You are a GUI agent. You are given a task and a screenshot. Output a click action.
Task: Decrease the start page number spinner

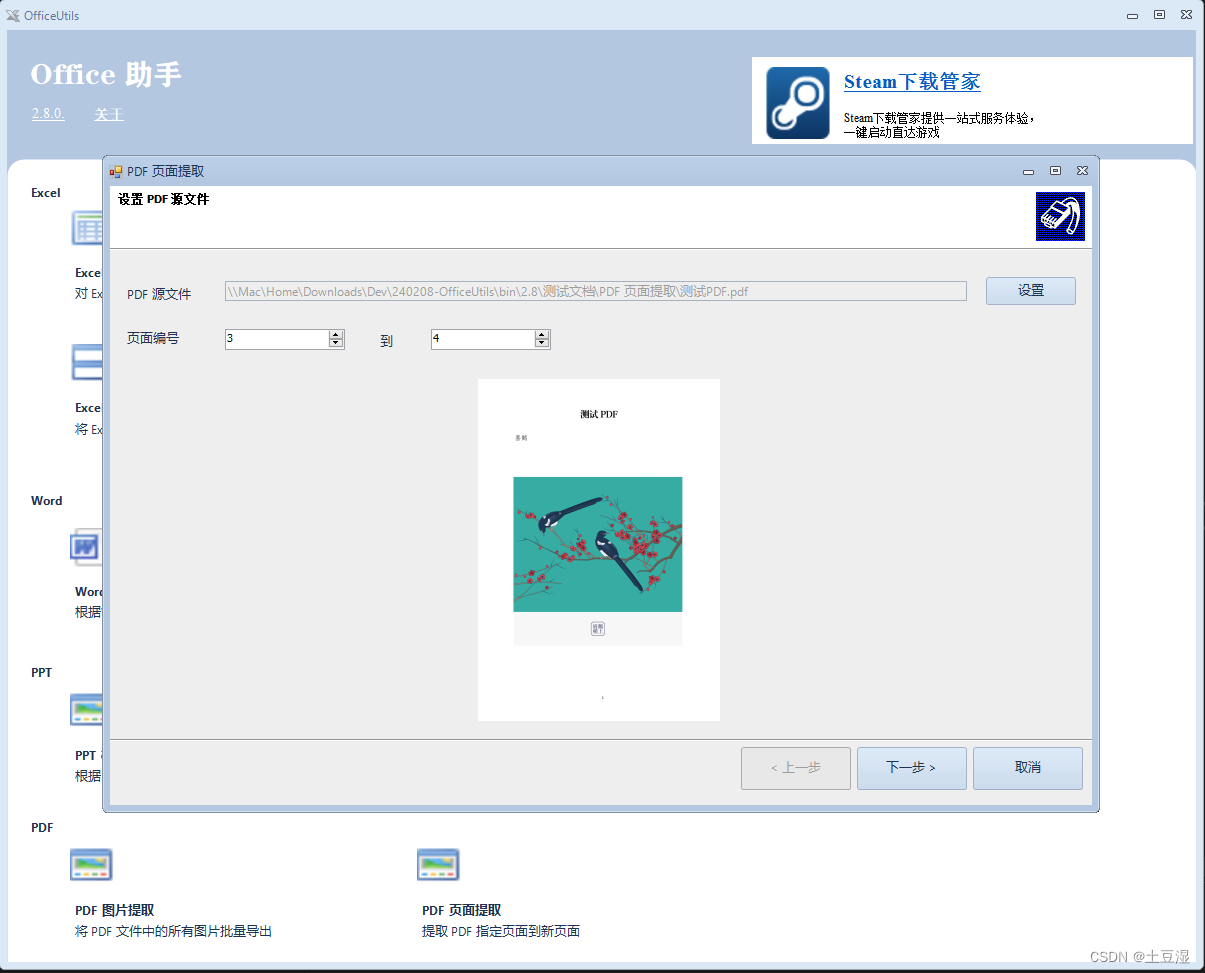point(336,344)
